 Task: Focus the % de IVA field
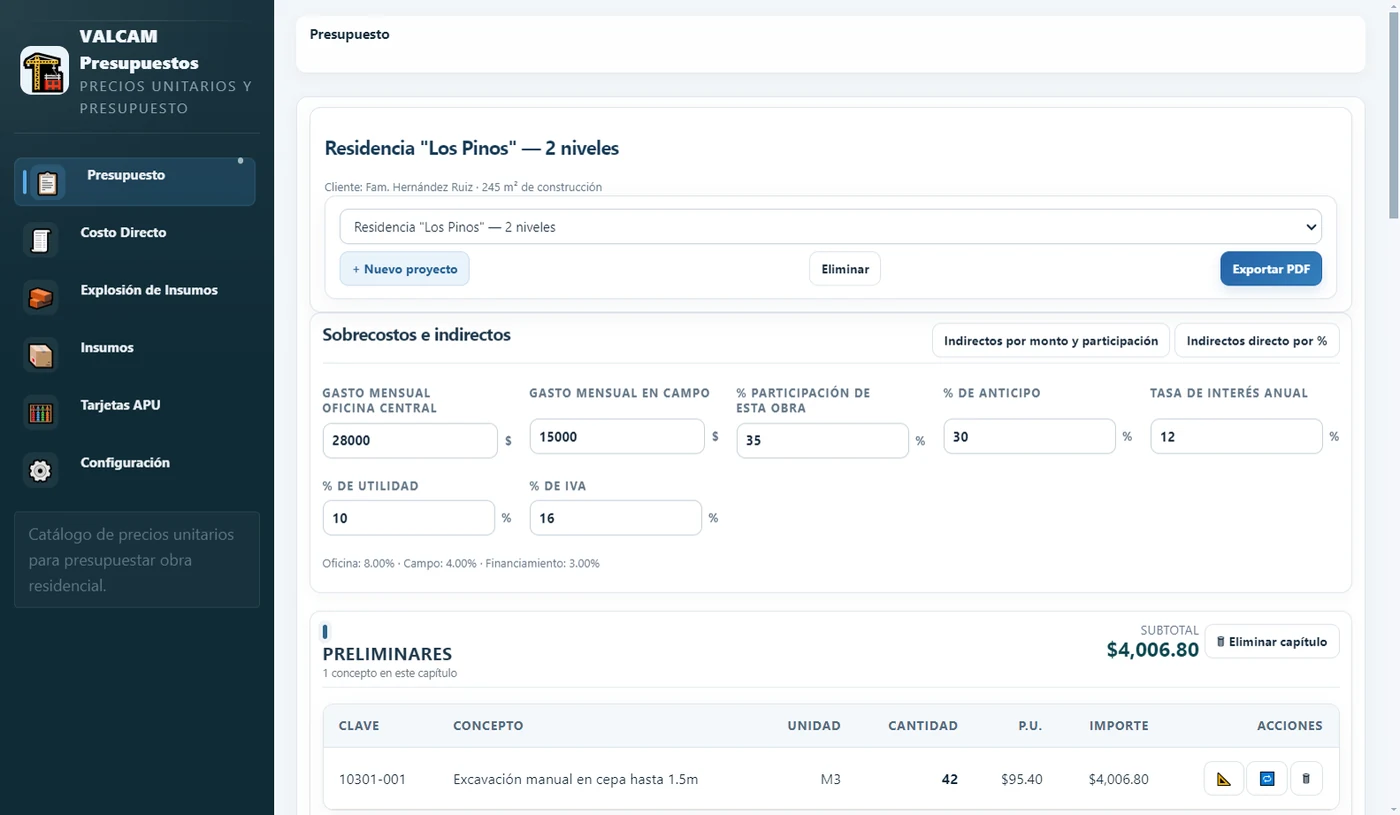616,518
